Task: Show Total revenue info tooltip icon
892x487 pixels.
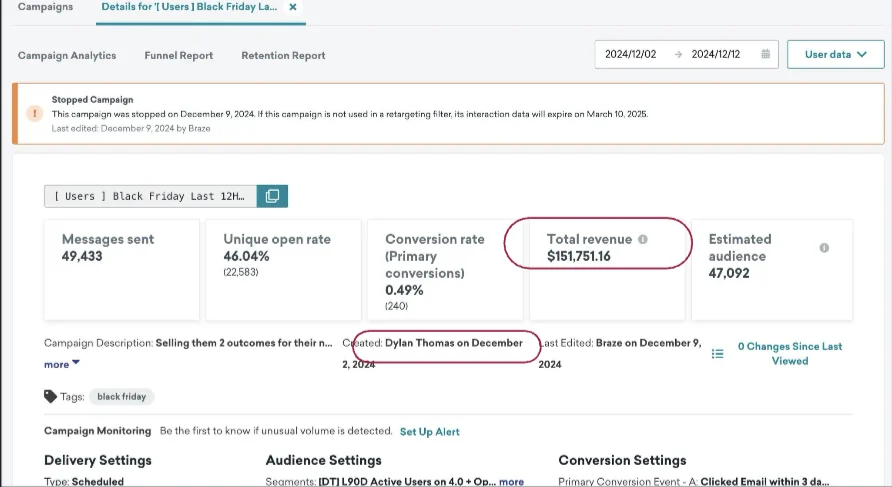Action: [643, 240]
